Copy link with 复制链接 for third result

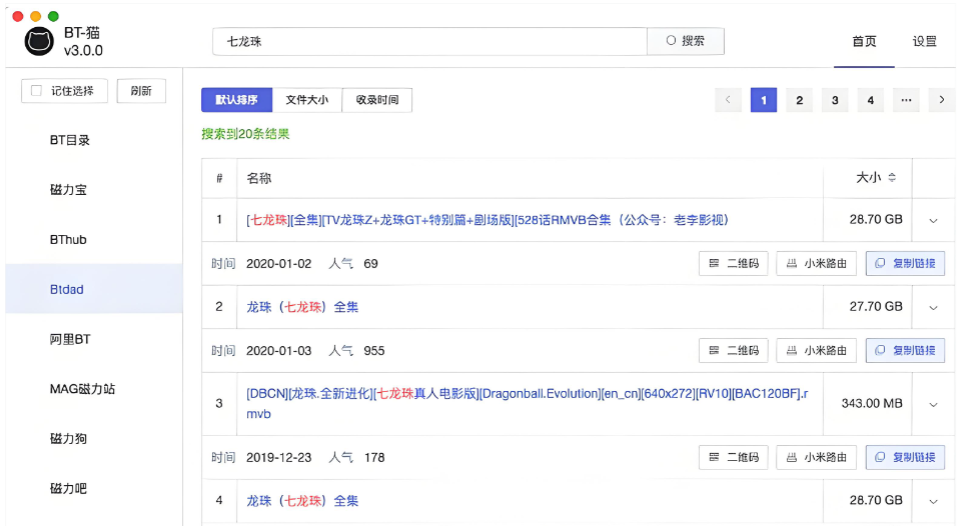pos(904,457)
